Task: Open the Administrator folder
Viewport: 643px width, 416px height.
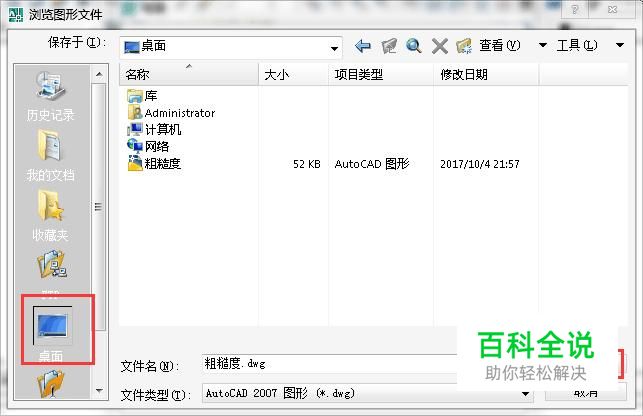Action: [171, 113]
